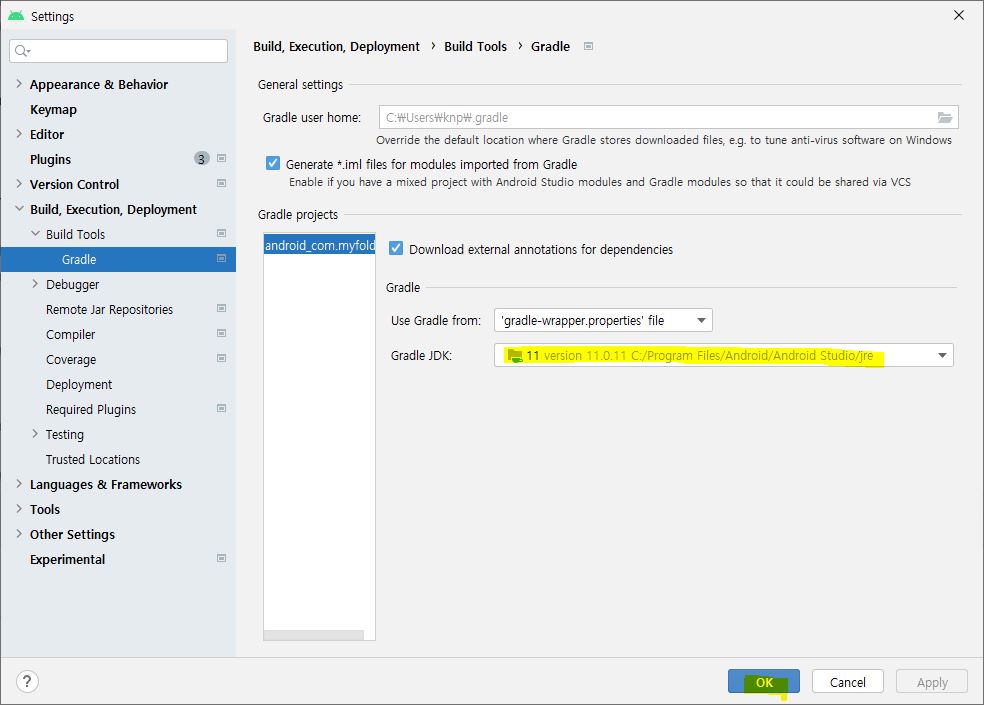Open the Gradle JDK dropdown

click(940, 354)
